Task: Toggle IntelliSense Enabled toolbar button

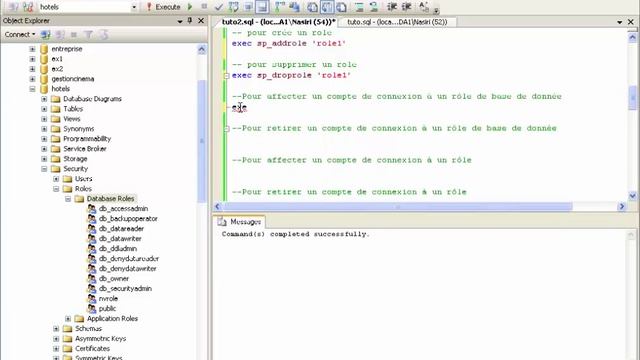Action: click(x=262, y=7)
